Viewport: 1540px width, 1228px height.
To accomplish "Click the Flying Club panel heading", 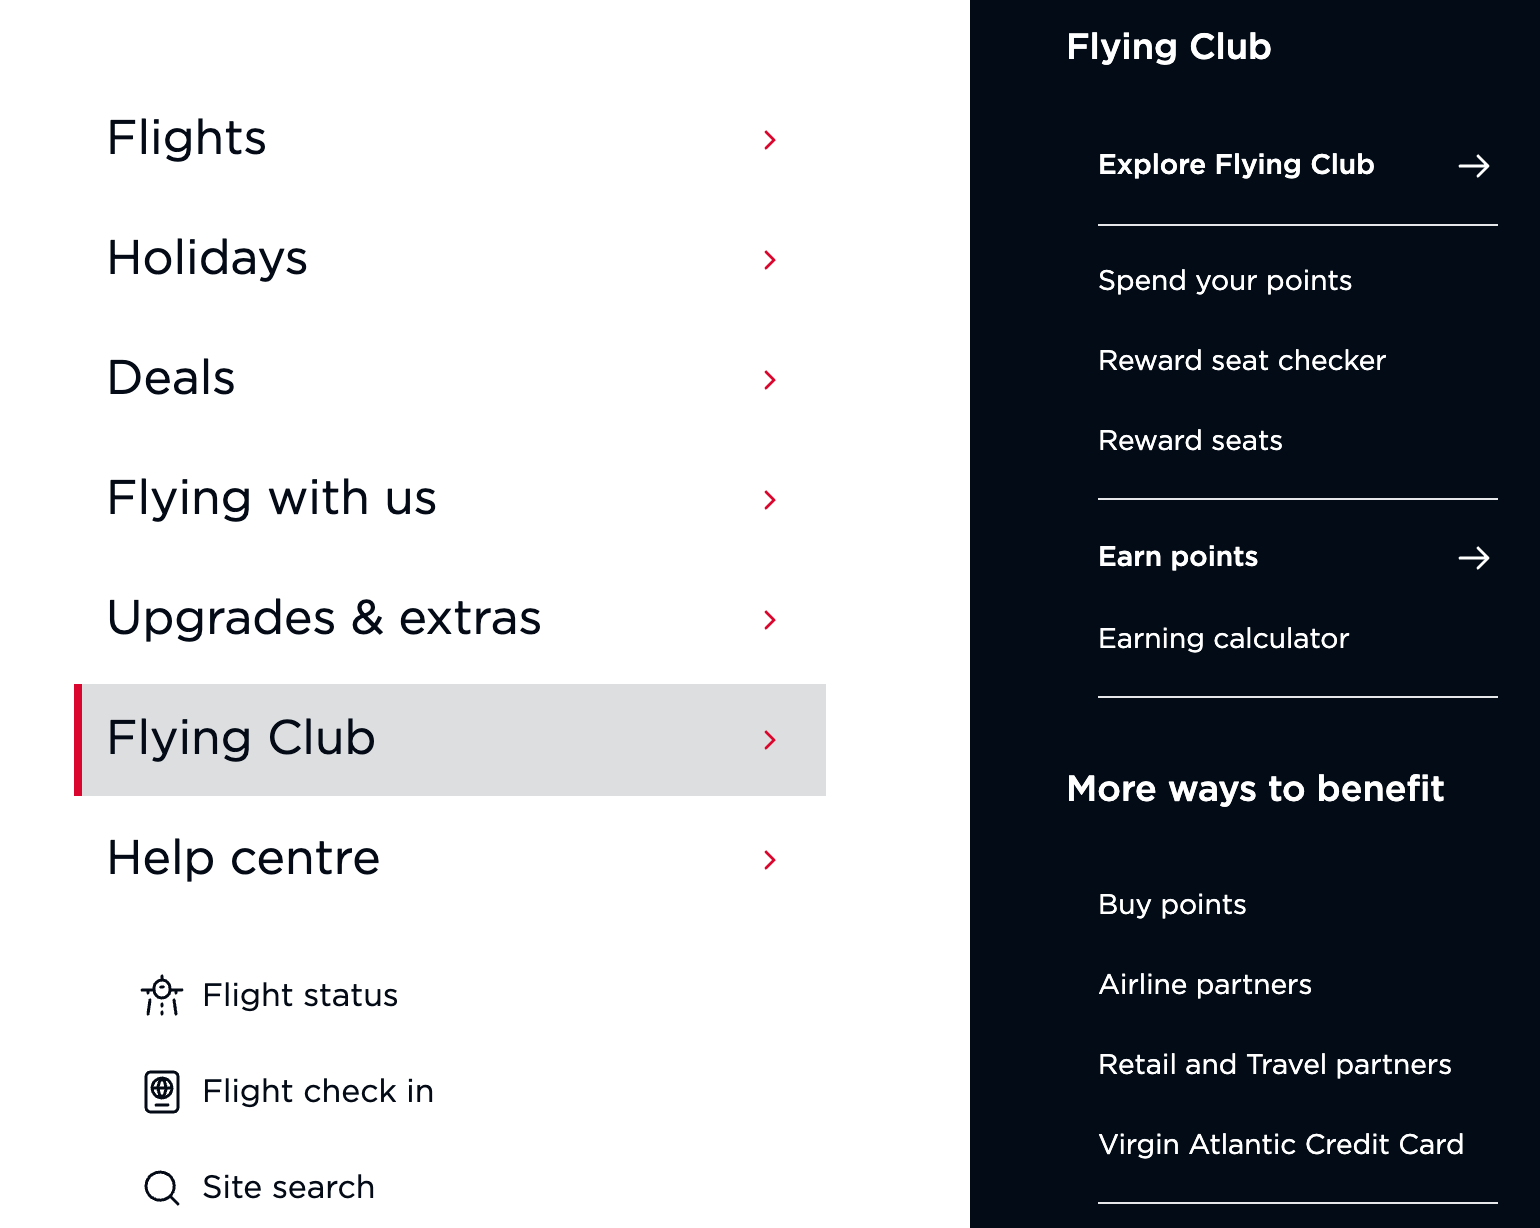I will pos(1168,47).
